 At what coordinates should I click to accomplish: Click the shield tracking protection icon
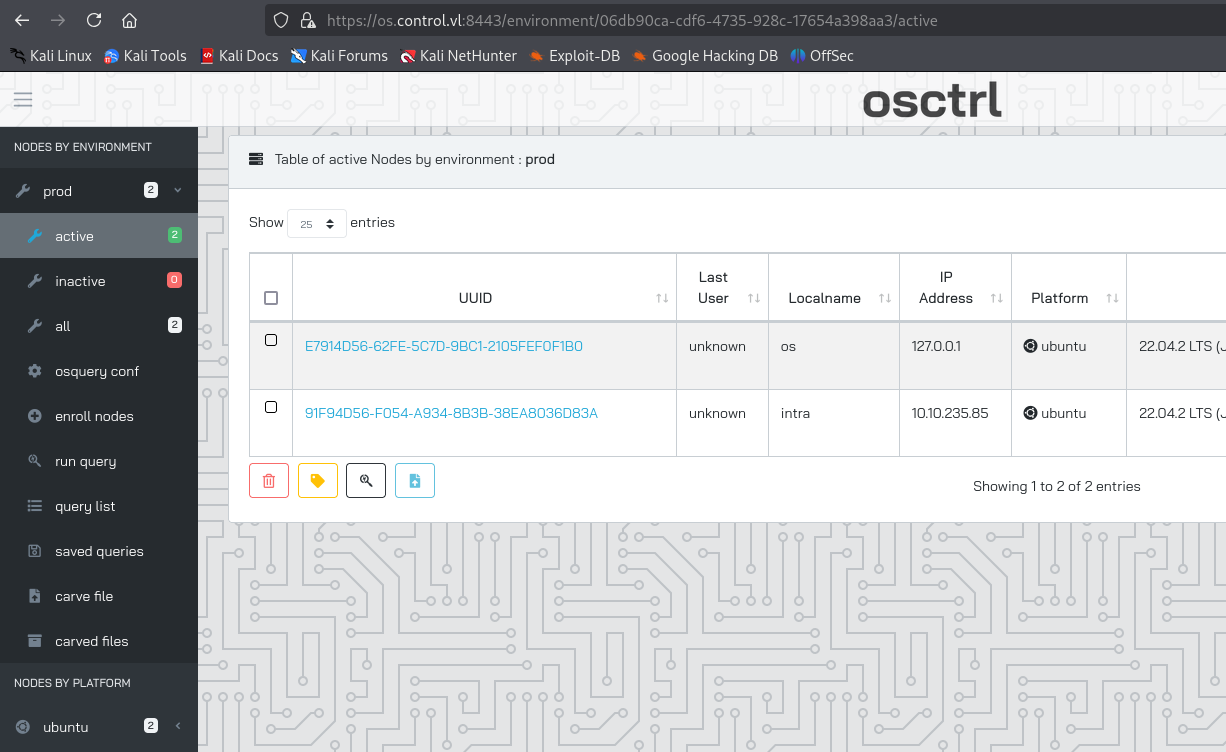pyautogui.click(x=281, y=20)
